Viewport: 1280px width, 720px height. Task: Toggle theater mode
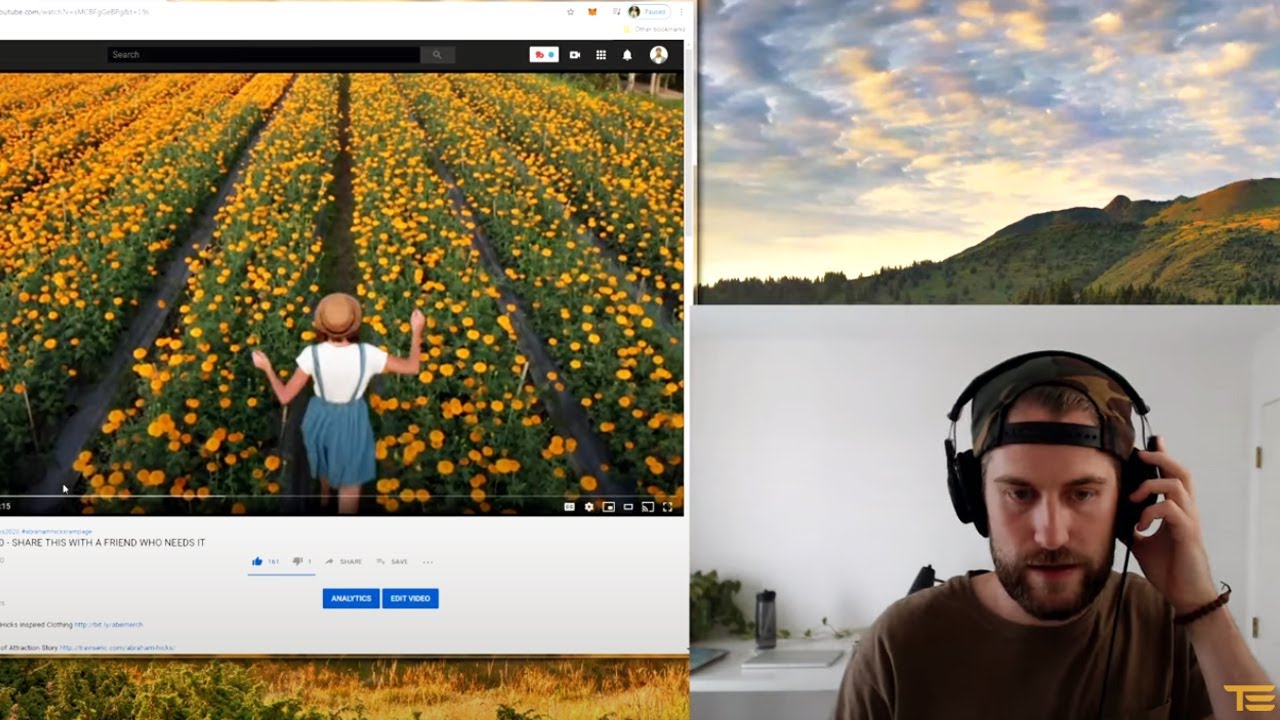point(628,507)
